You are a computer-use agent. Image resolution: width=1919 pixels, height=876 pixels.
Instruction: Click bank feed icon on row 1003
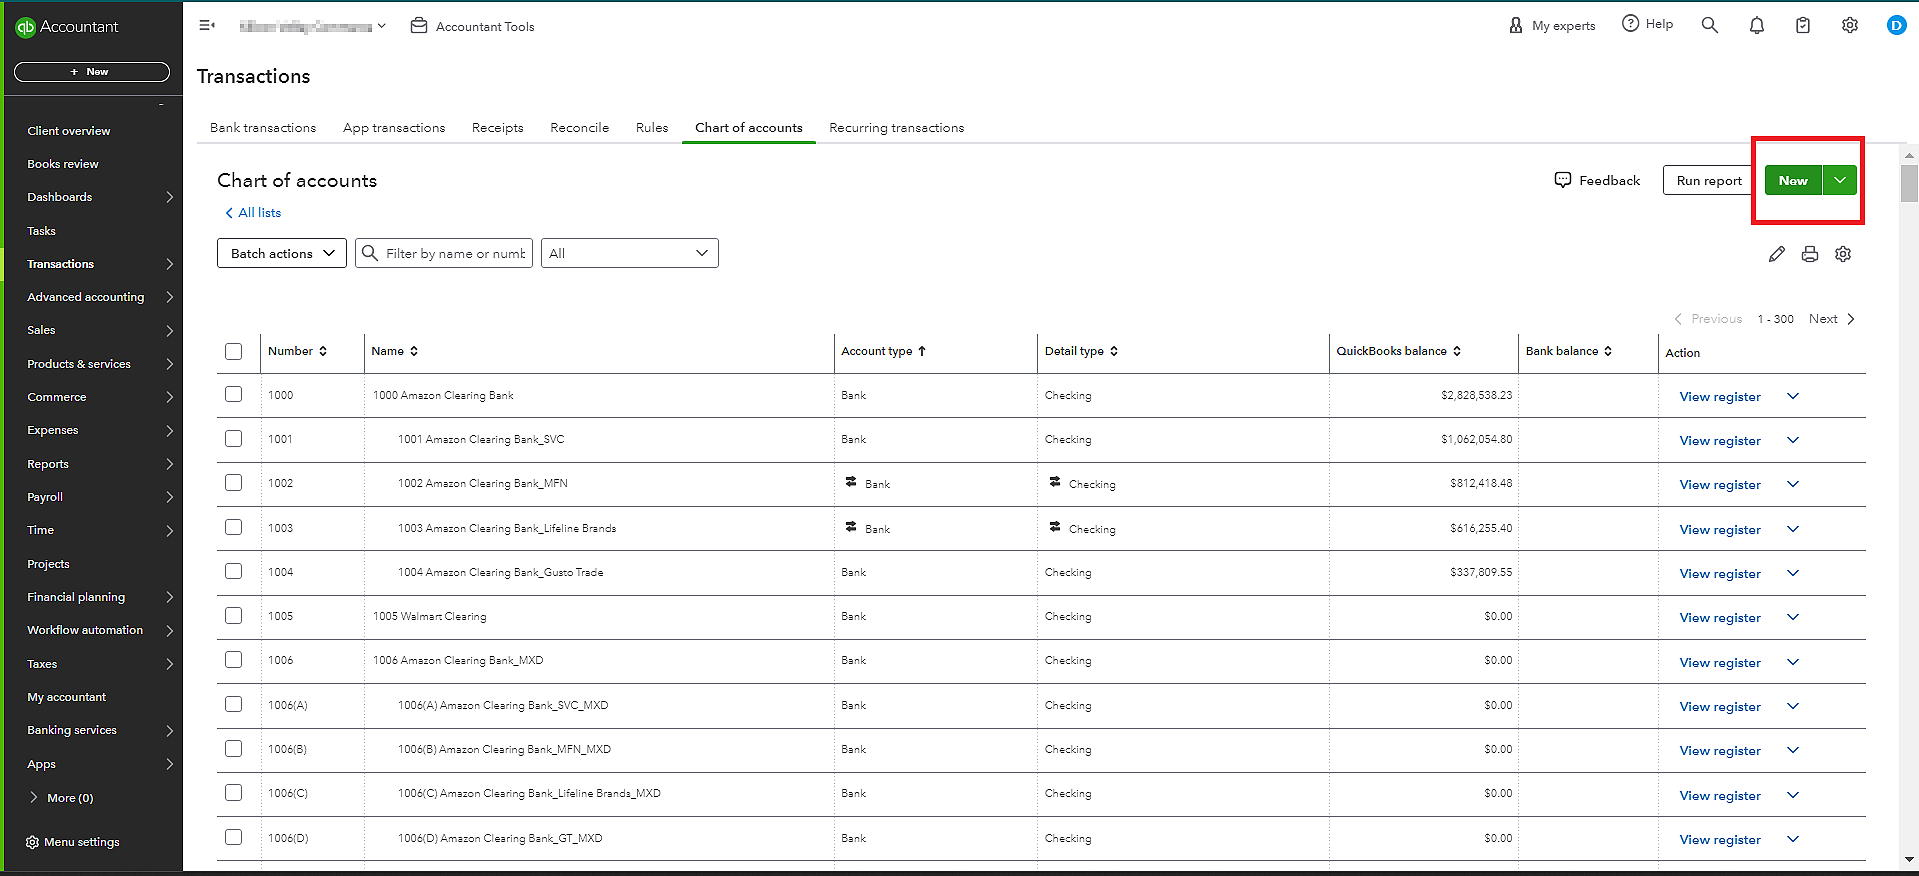[851, 527]
